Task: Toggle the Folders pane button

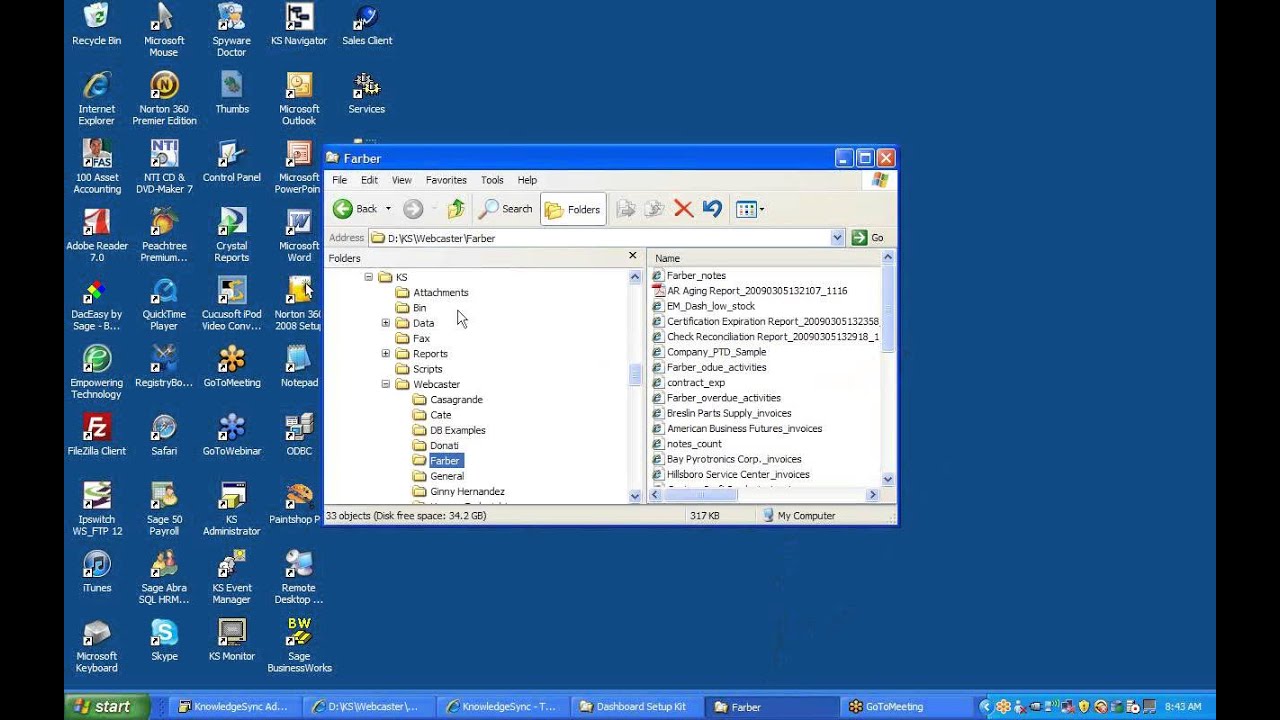Action: [x=573, y=209]
